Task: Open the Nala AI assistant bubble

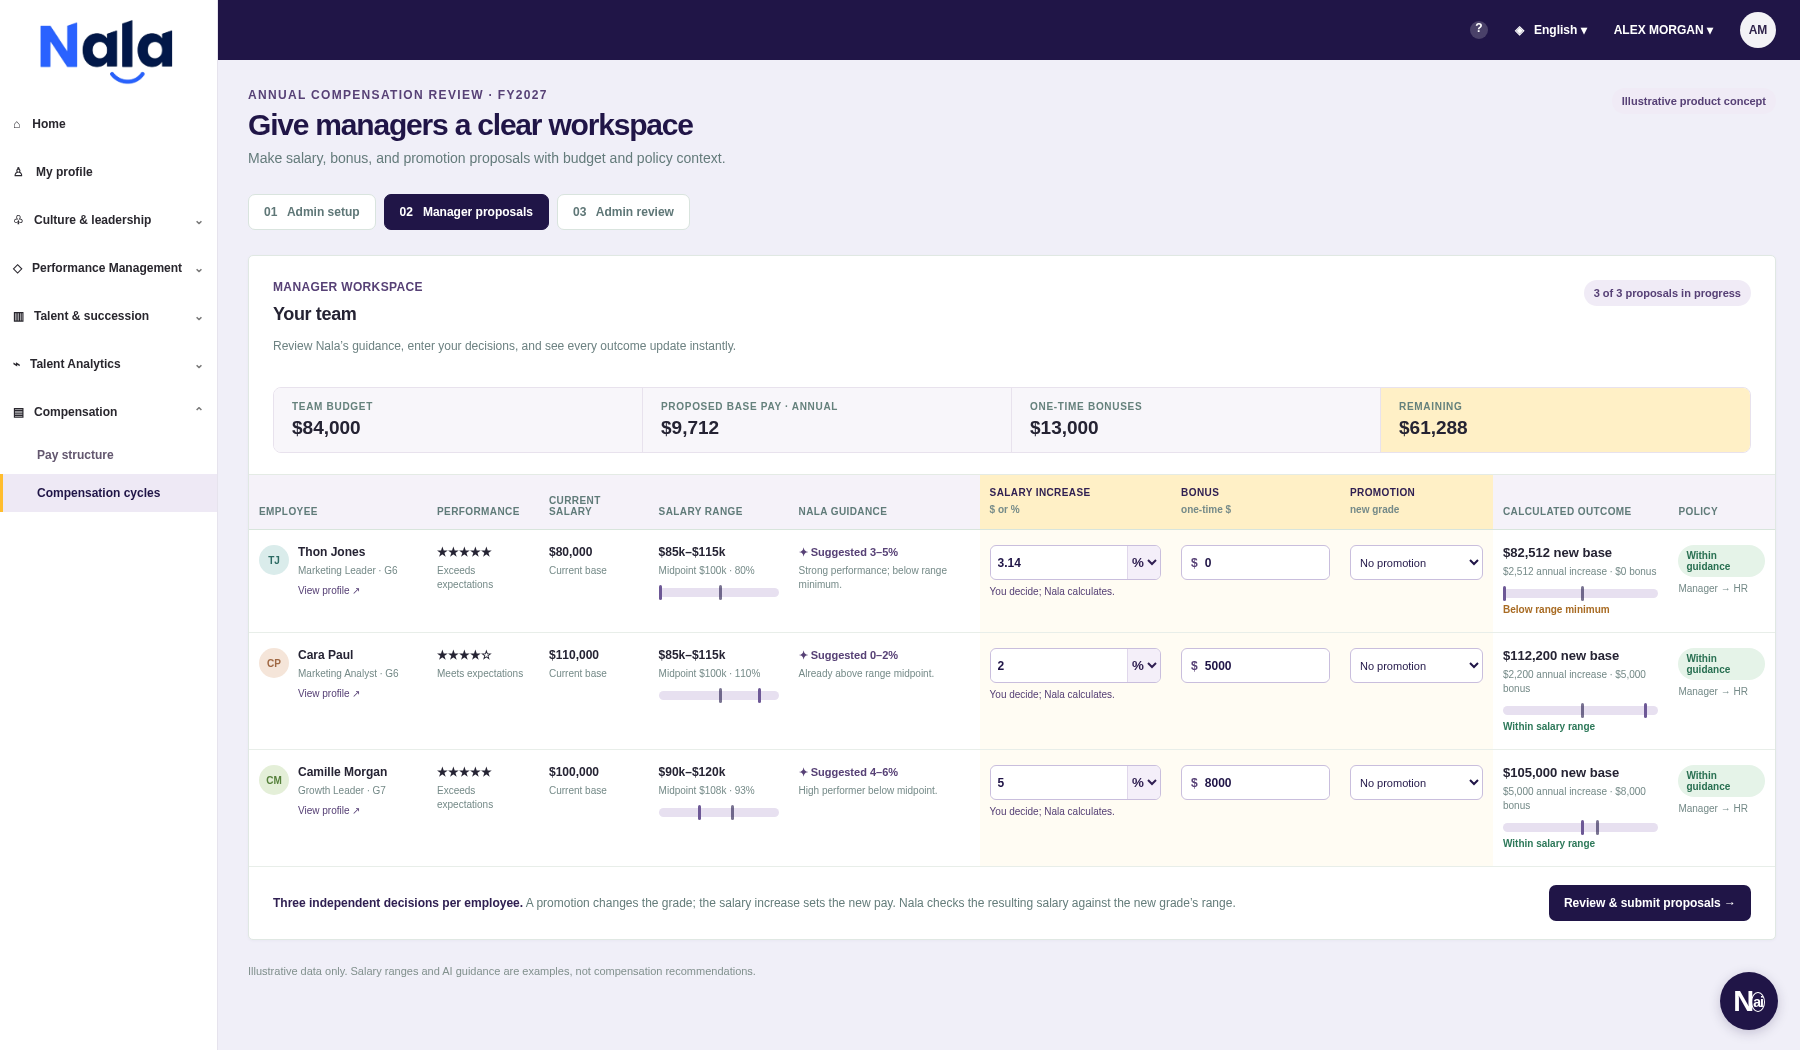Action: [x=1749, y=1001]
